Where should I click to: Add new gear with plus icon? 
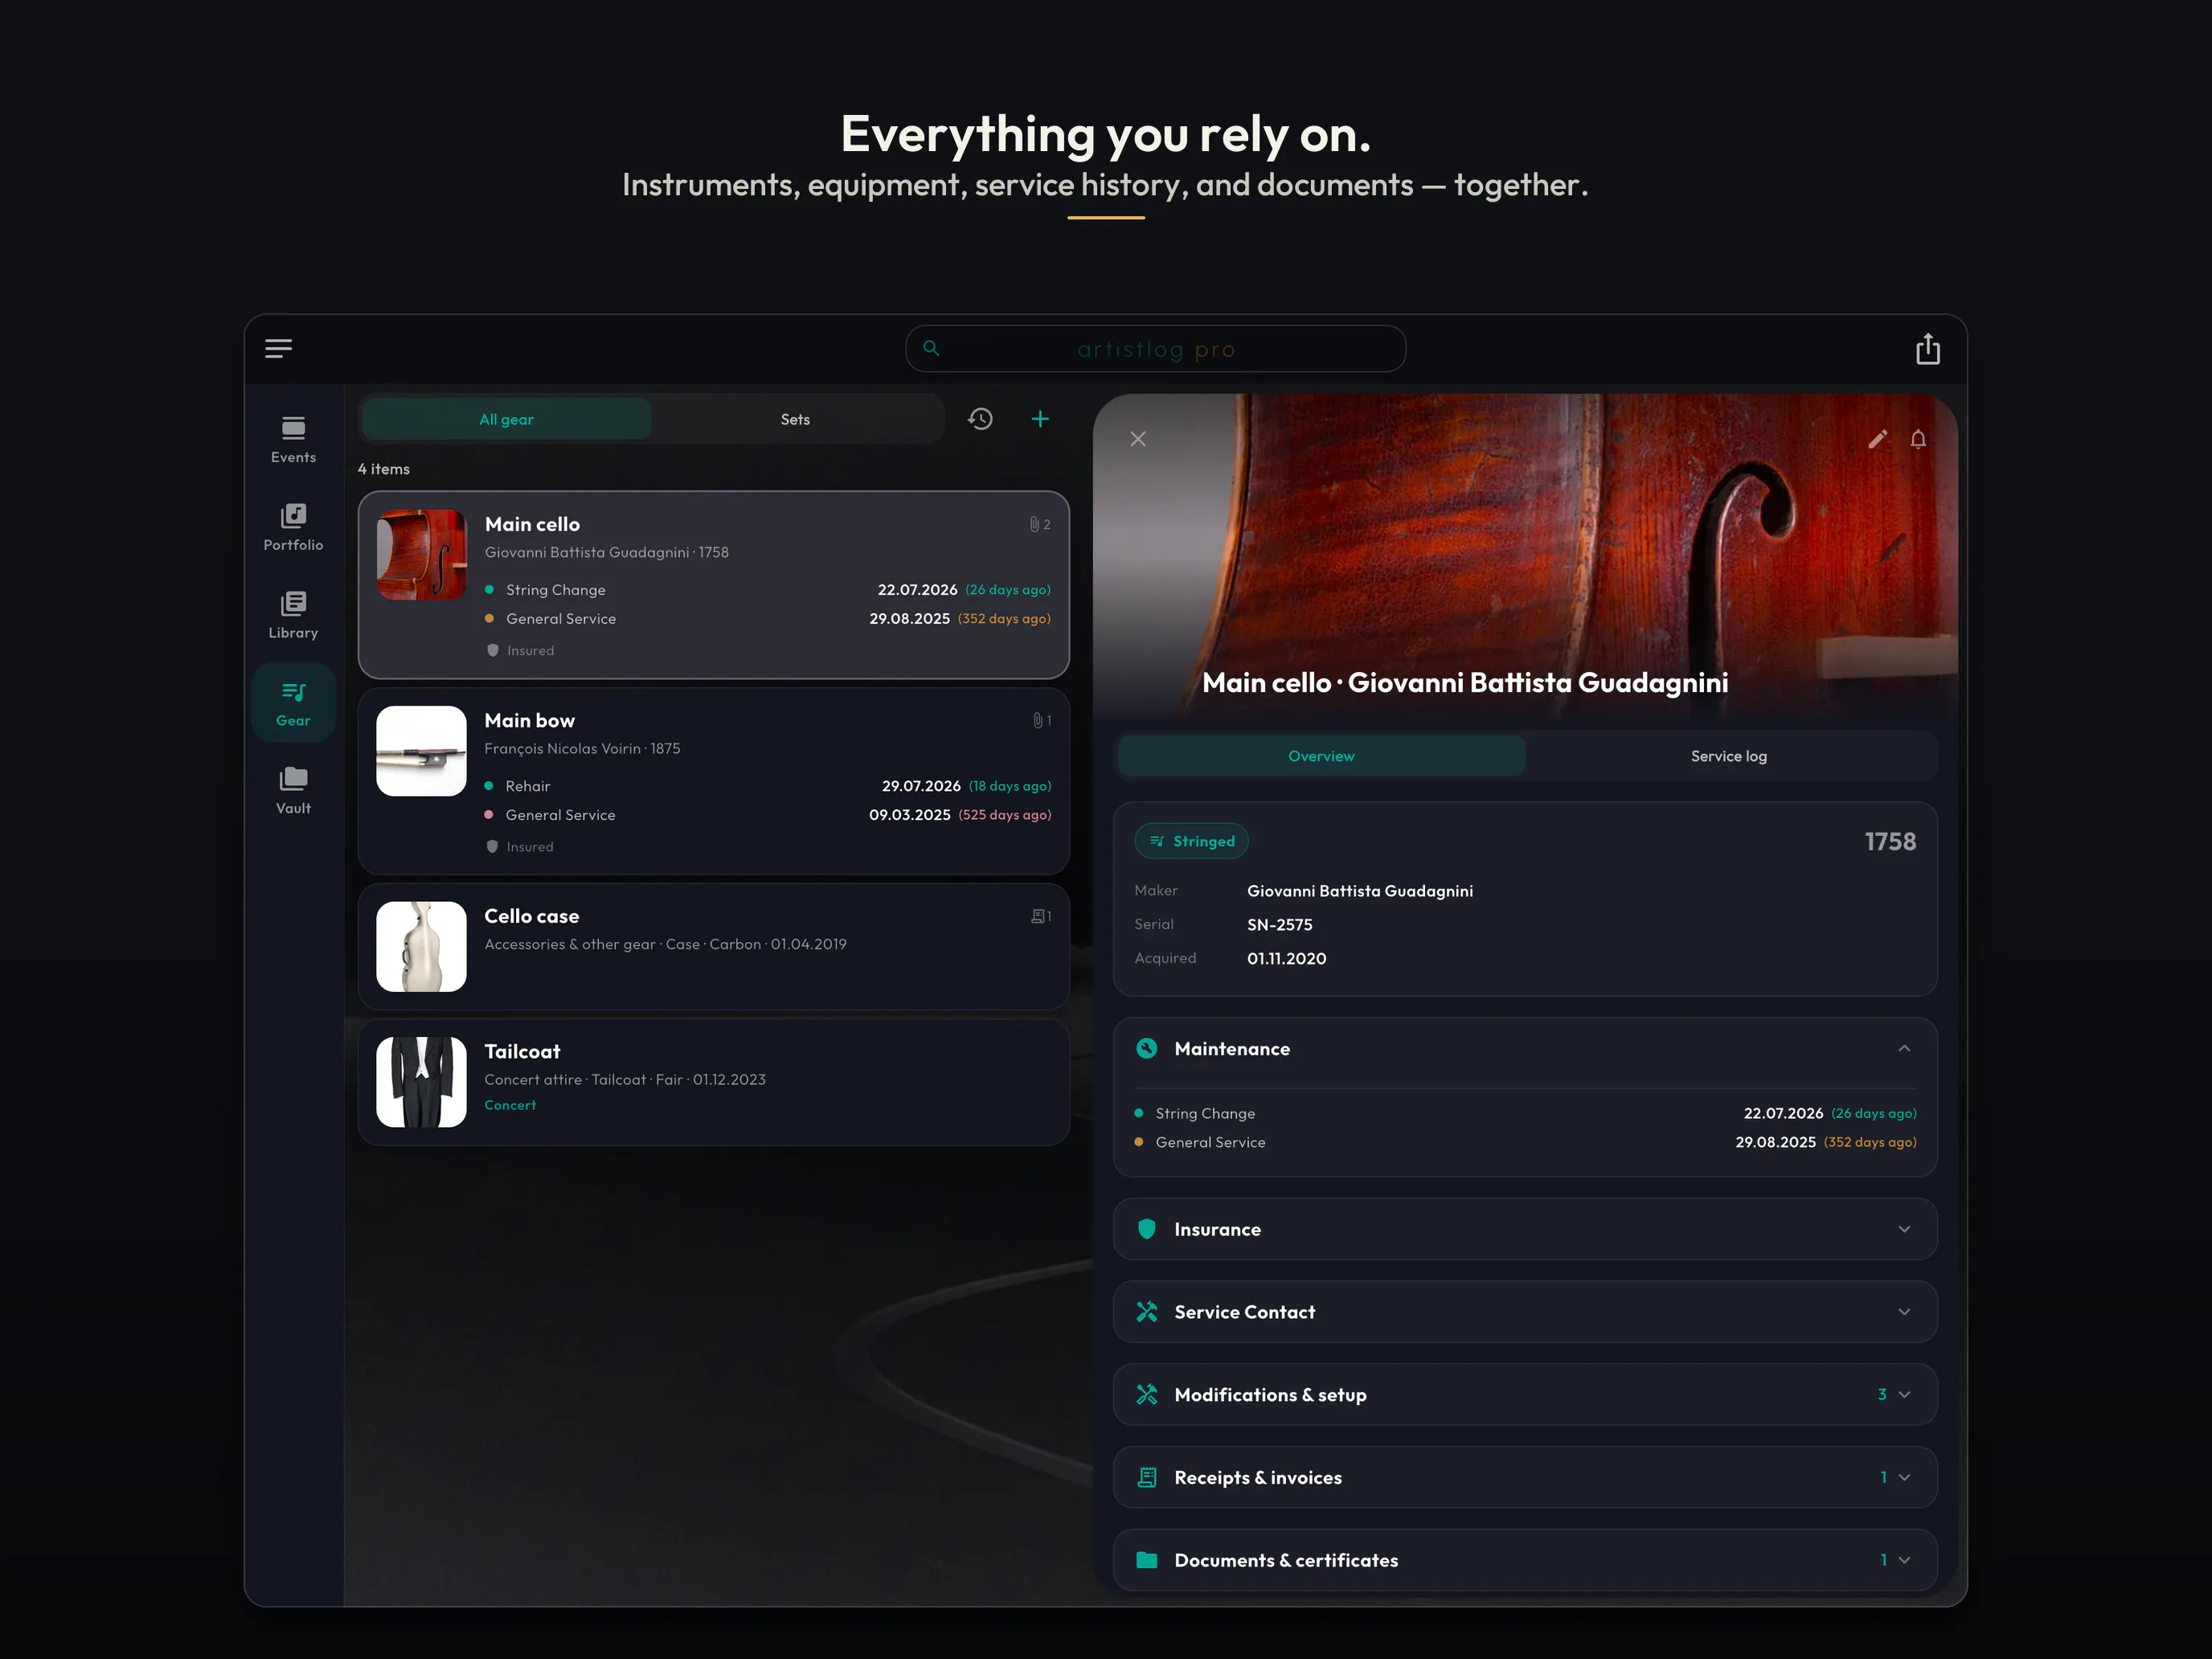[1040, 419]
